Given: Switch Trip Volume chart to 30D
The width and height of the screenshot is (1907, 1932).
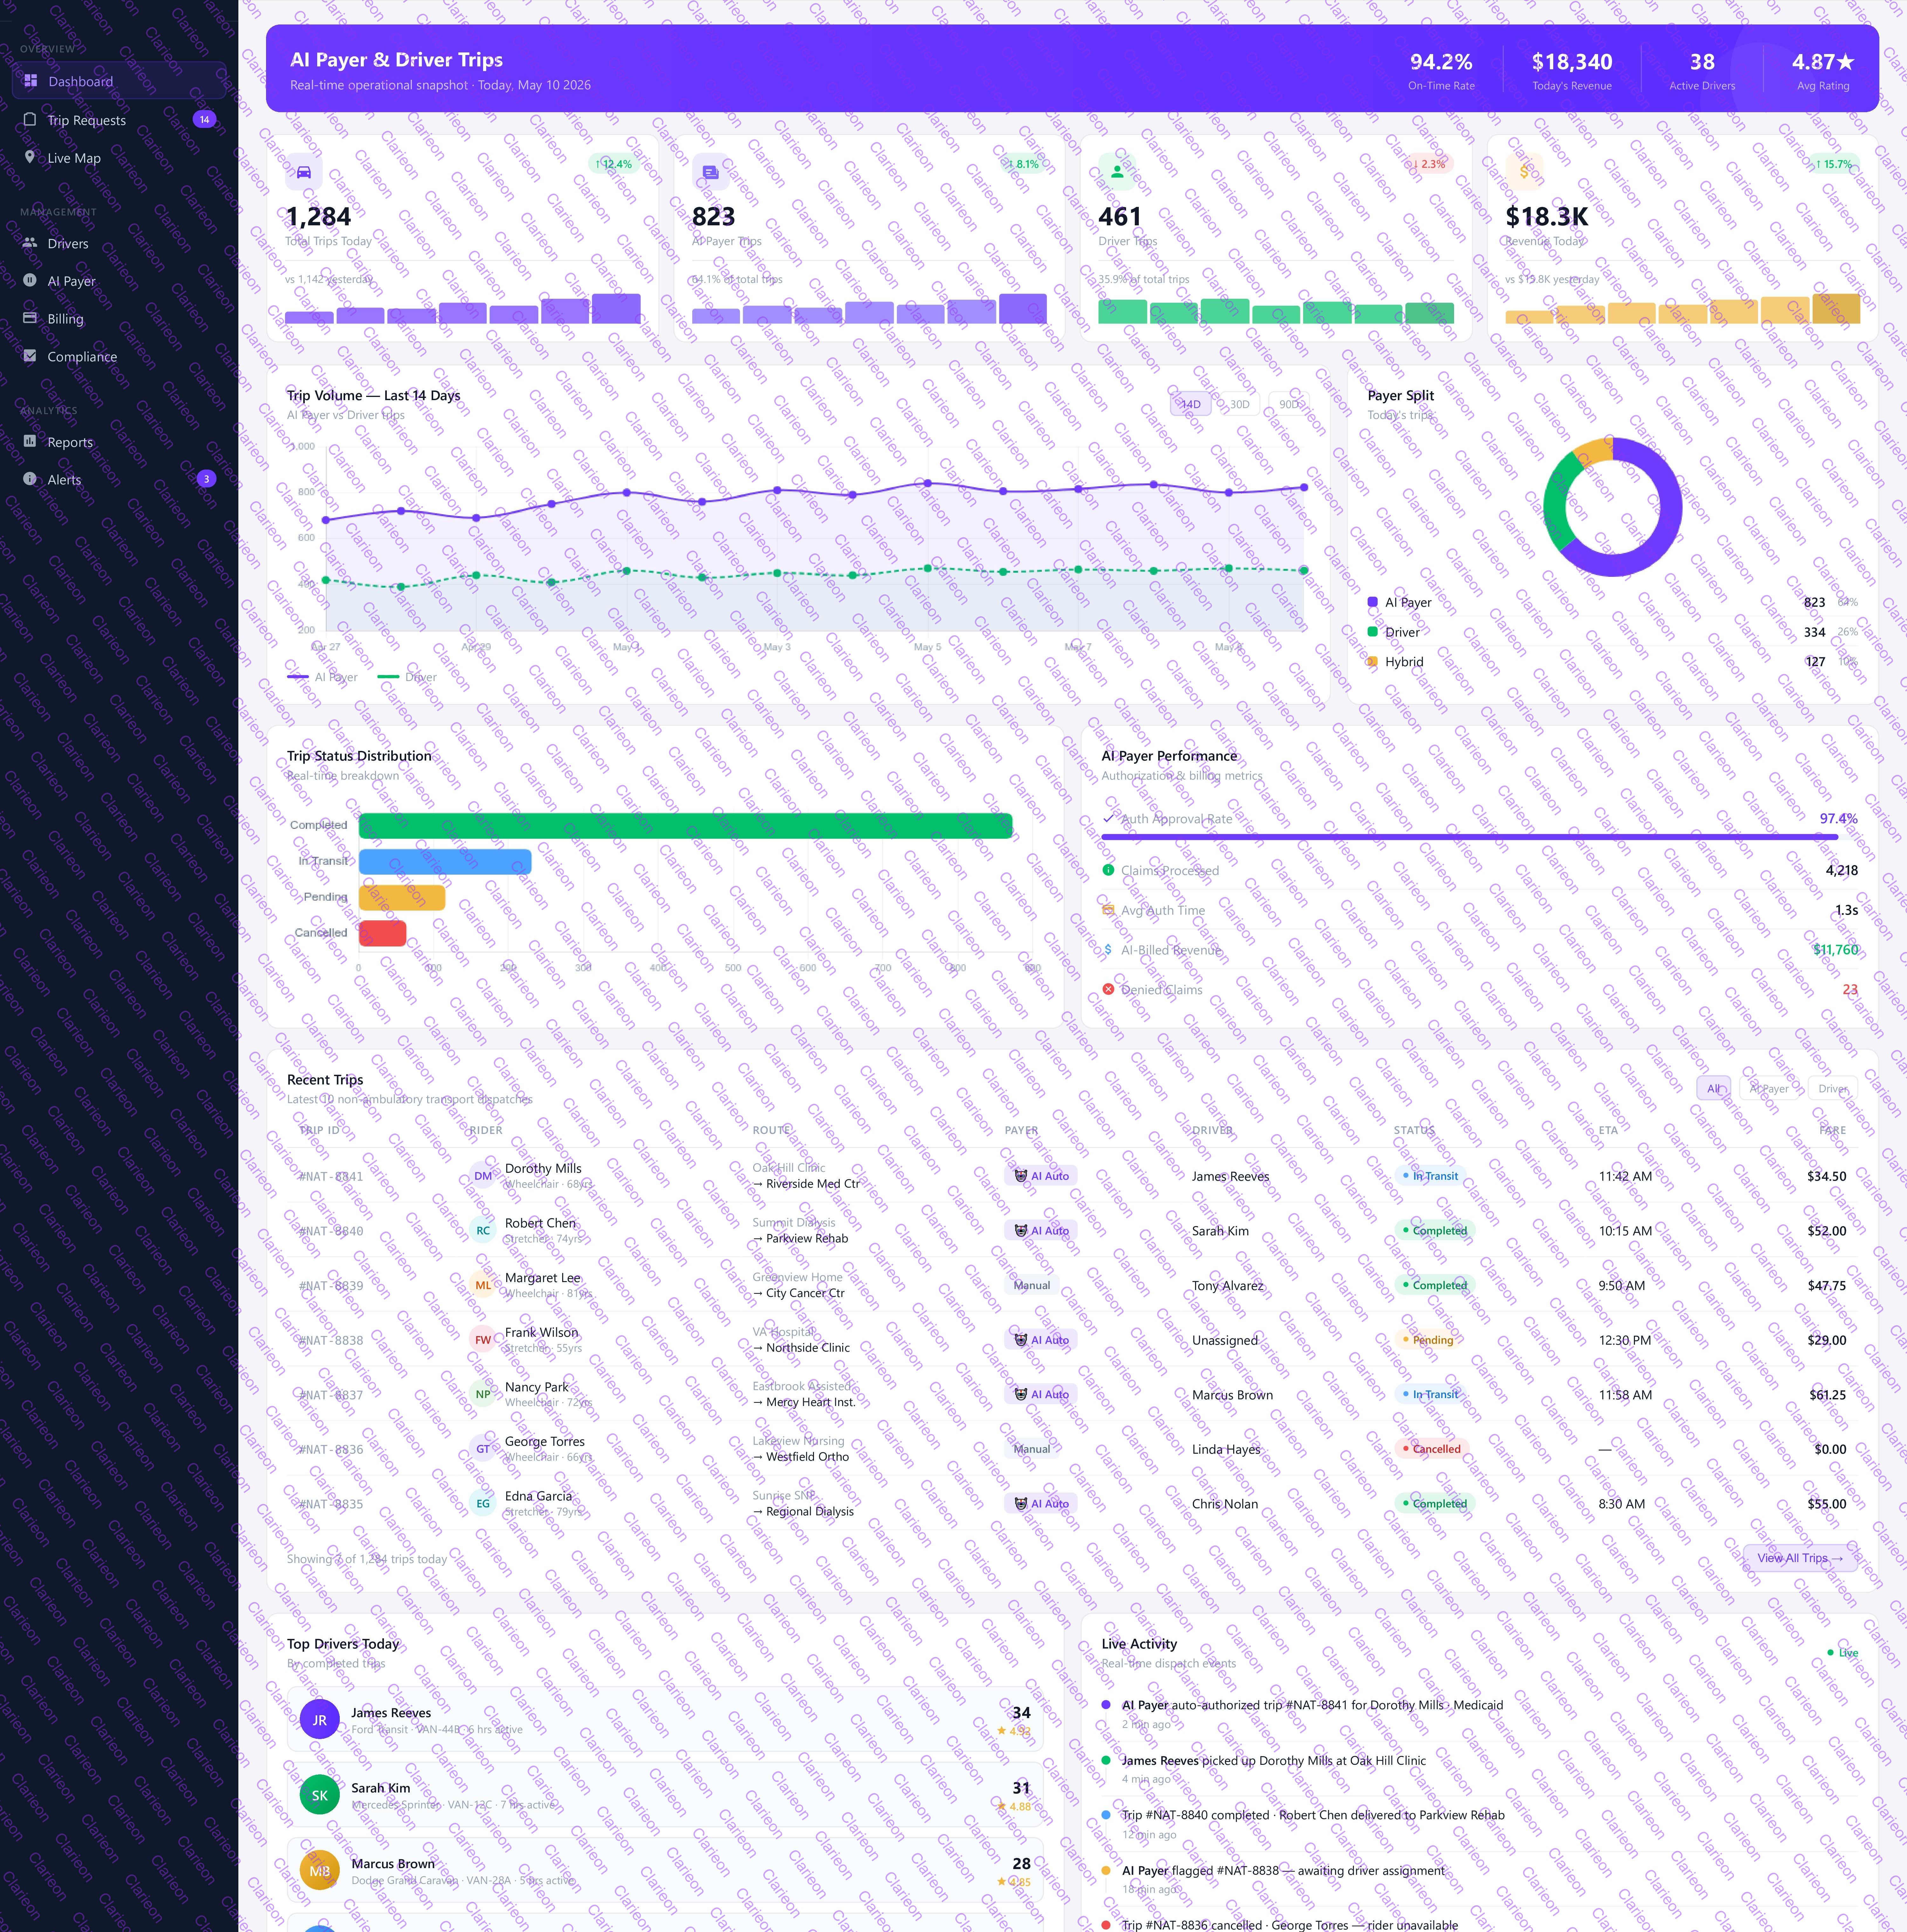Looking at the screenshot, I should pos(1240,404).
